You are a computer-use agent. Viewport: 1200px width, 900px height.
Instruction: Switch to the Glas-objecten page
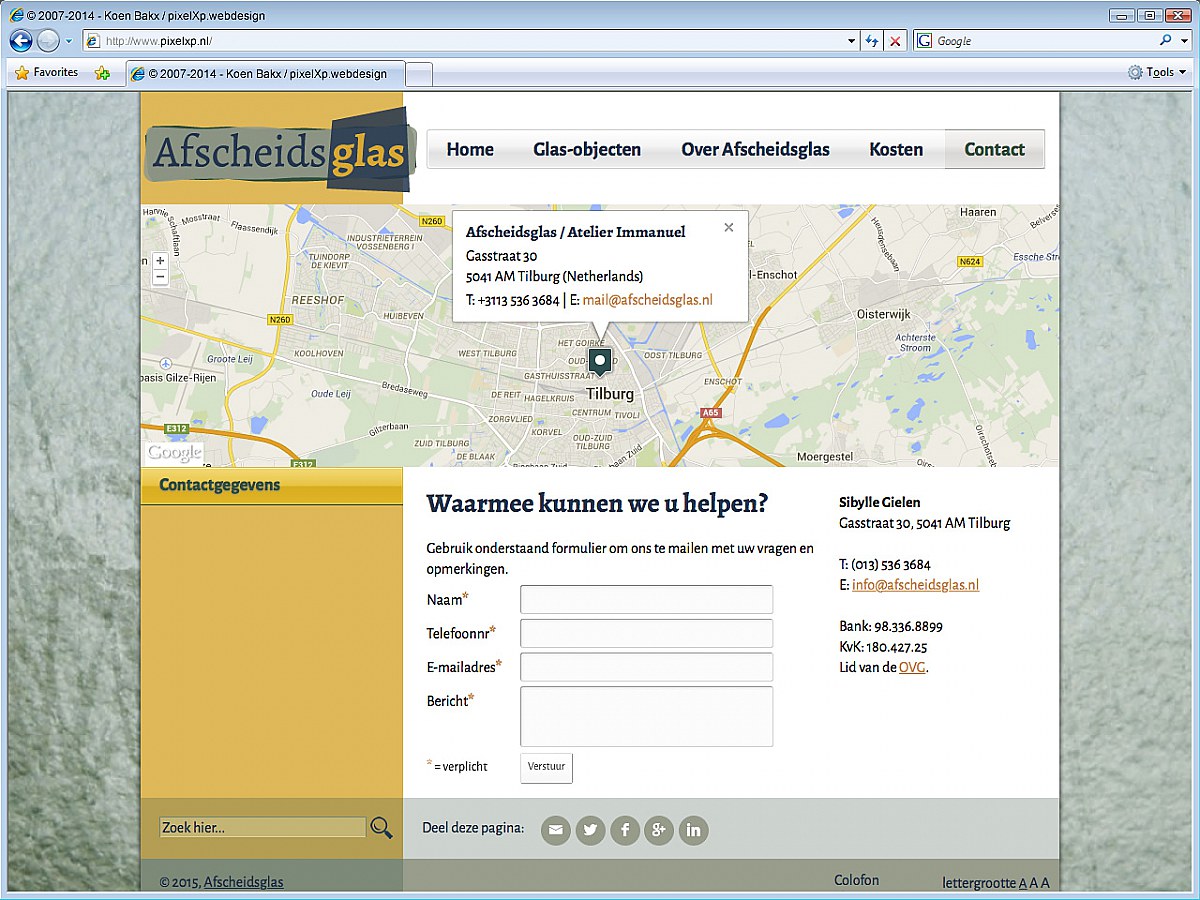[587, 149]
